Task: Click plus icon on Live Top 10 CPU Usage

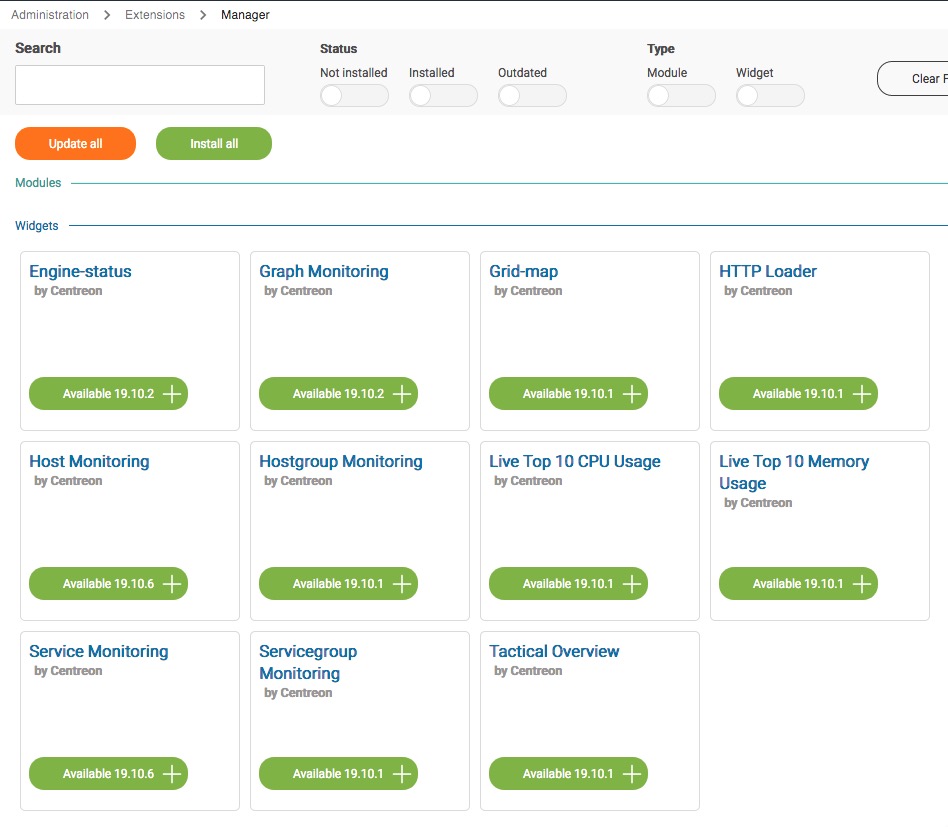Action: (x=632, y=584)
